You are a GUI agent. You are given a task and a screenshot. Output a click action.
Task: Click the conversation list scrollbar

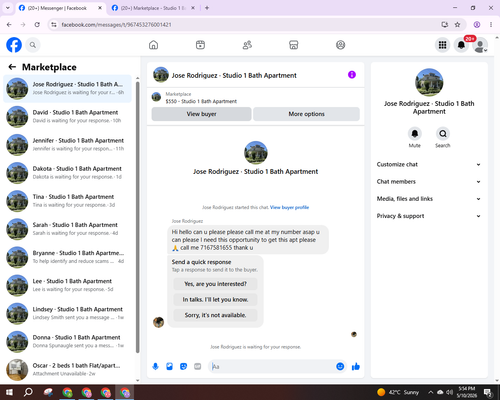coord(137,217)
